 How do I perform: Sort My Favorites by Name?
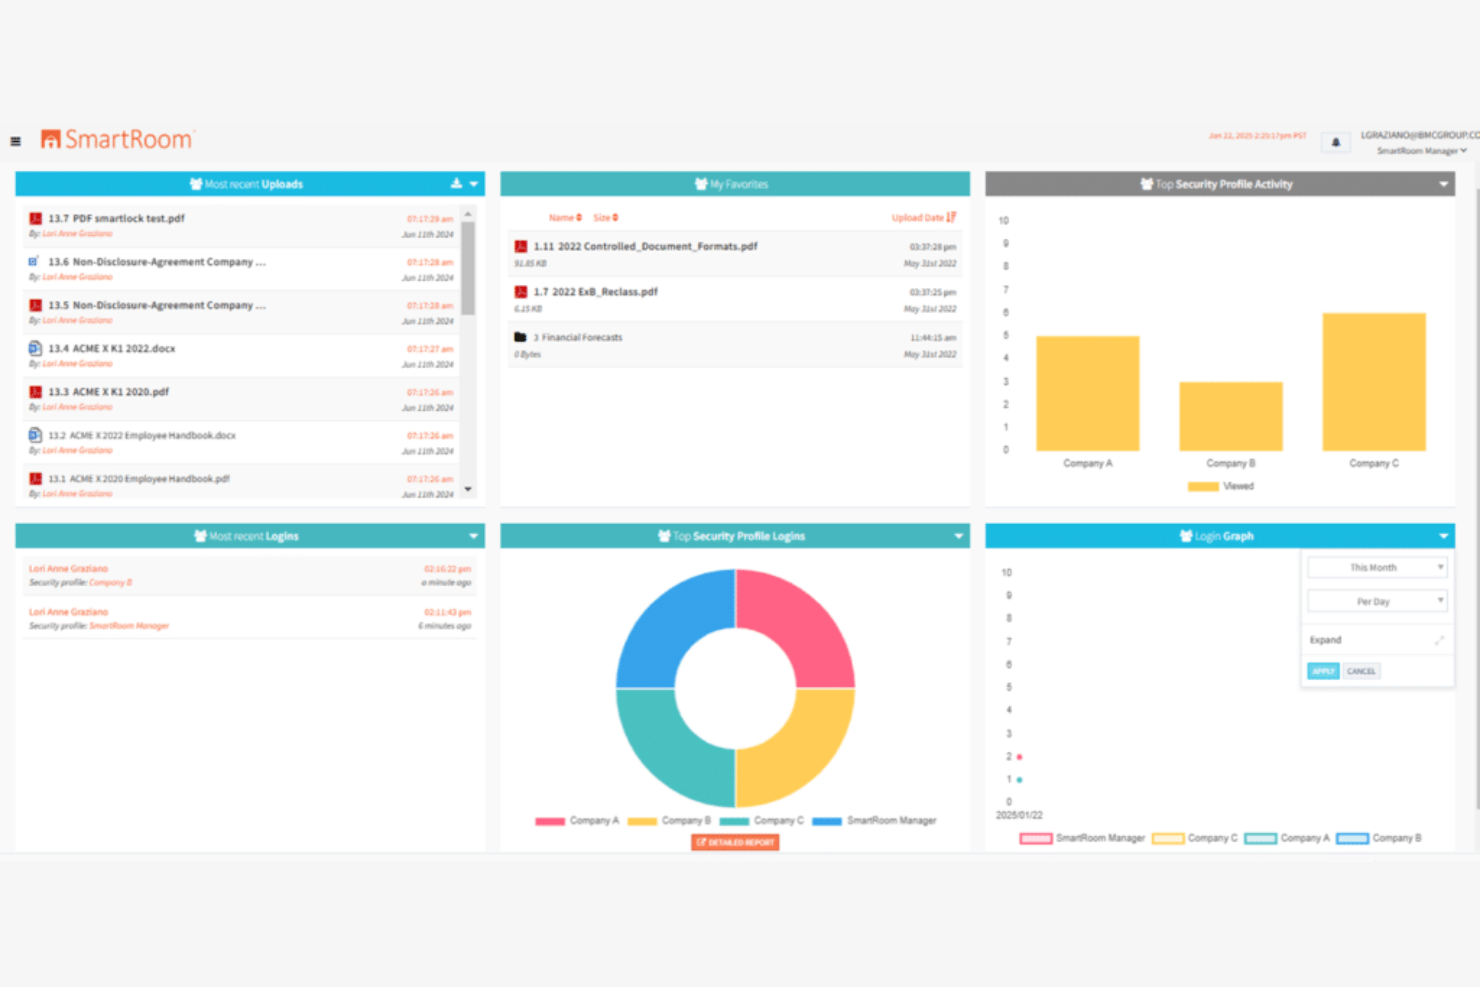pyautogui.click(x=563, y=217)
